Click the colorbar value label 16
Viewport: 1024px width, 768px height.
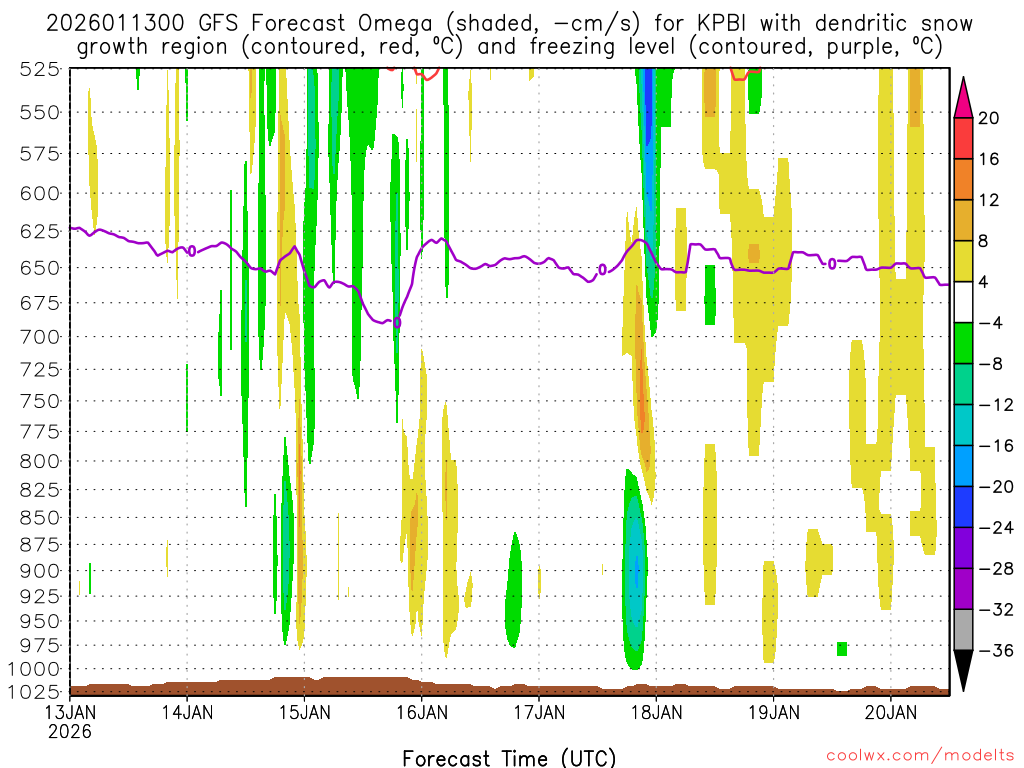point(988,159)
